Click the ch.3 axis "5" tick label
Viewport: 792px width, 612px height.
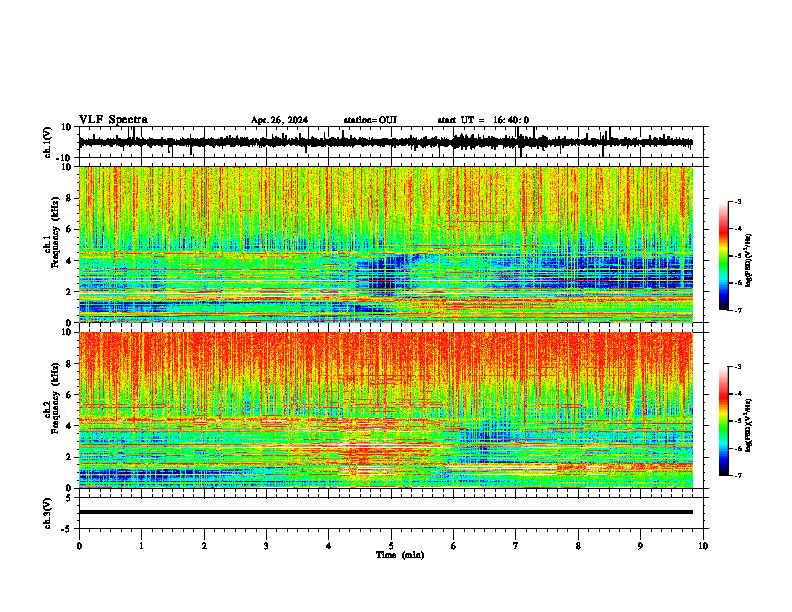[69, 498]
